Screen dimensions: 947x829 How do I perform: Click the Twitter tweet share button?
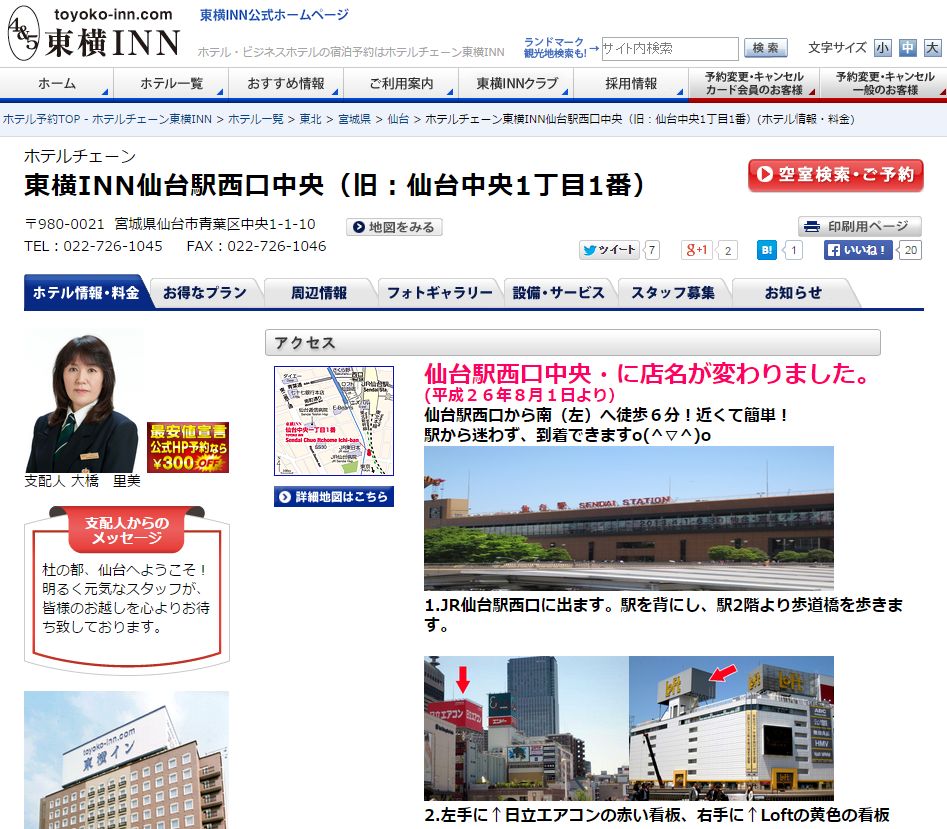pyautogui.click(x=609, y=250)
